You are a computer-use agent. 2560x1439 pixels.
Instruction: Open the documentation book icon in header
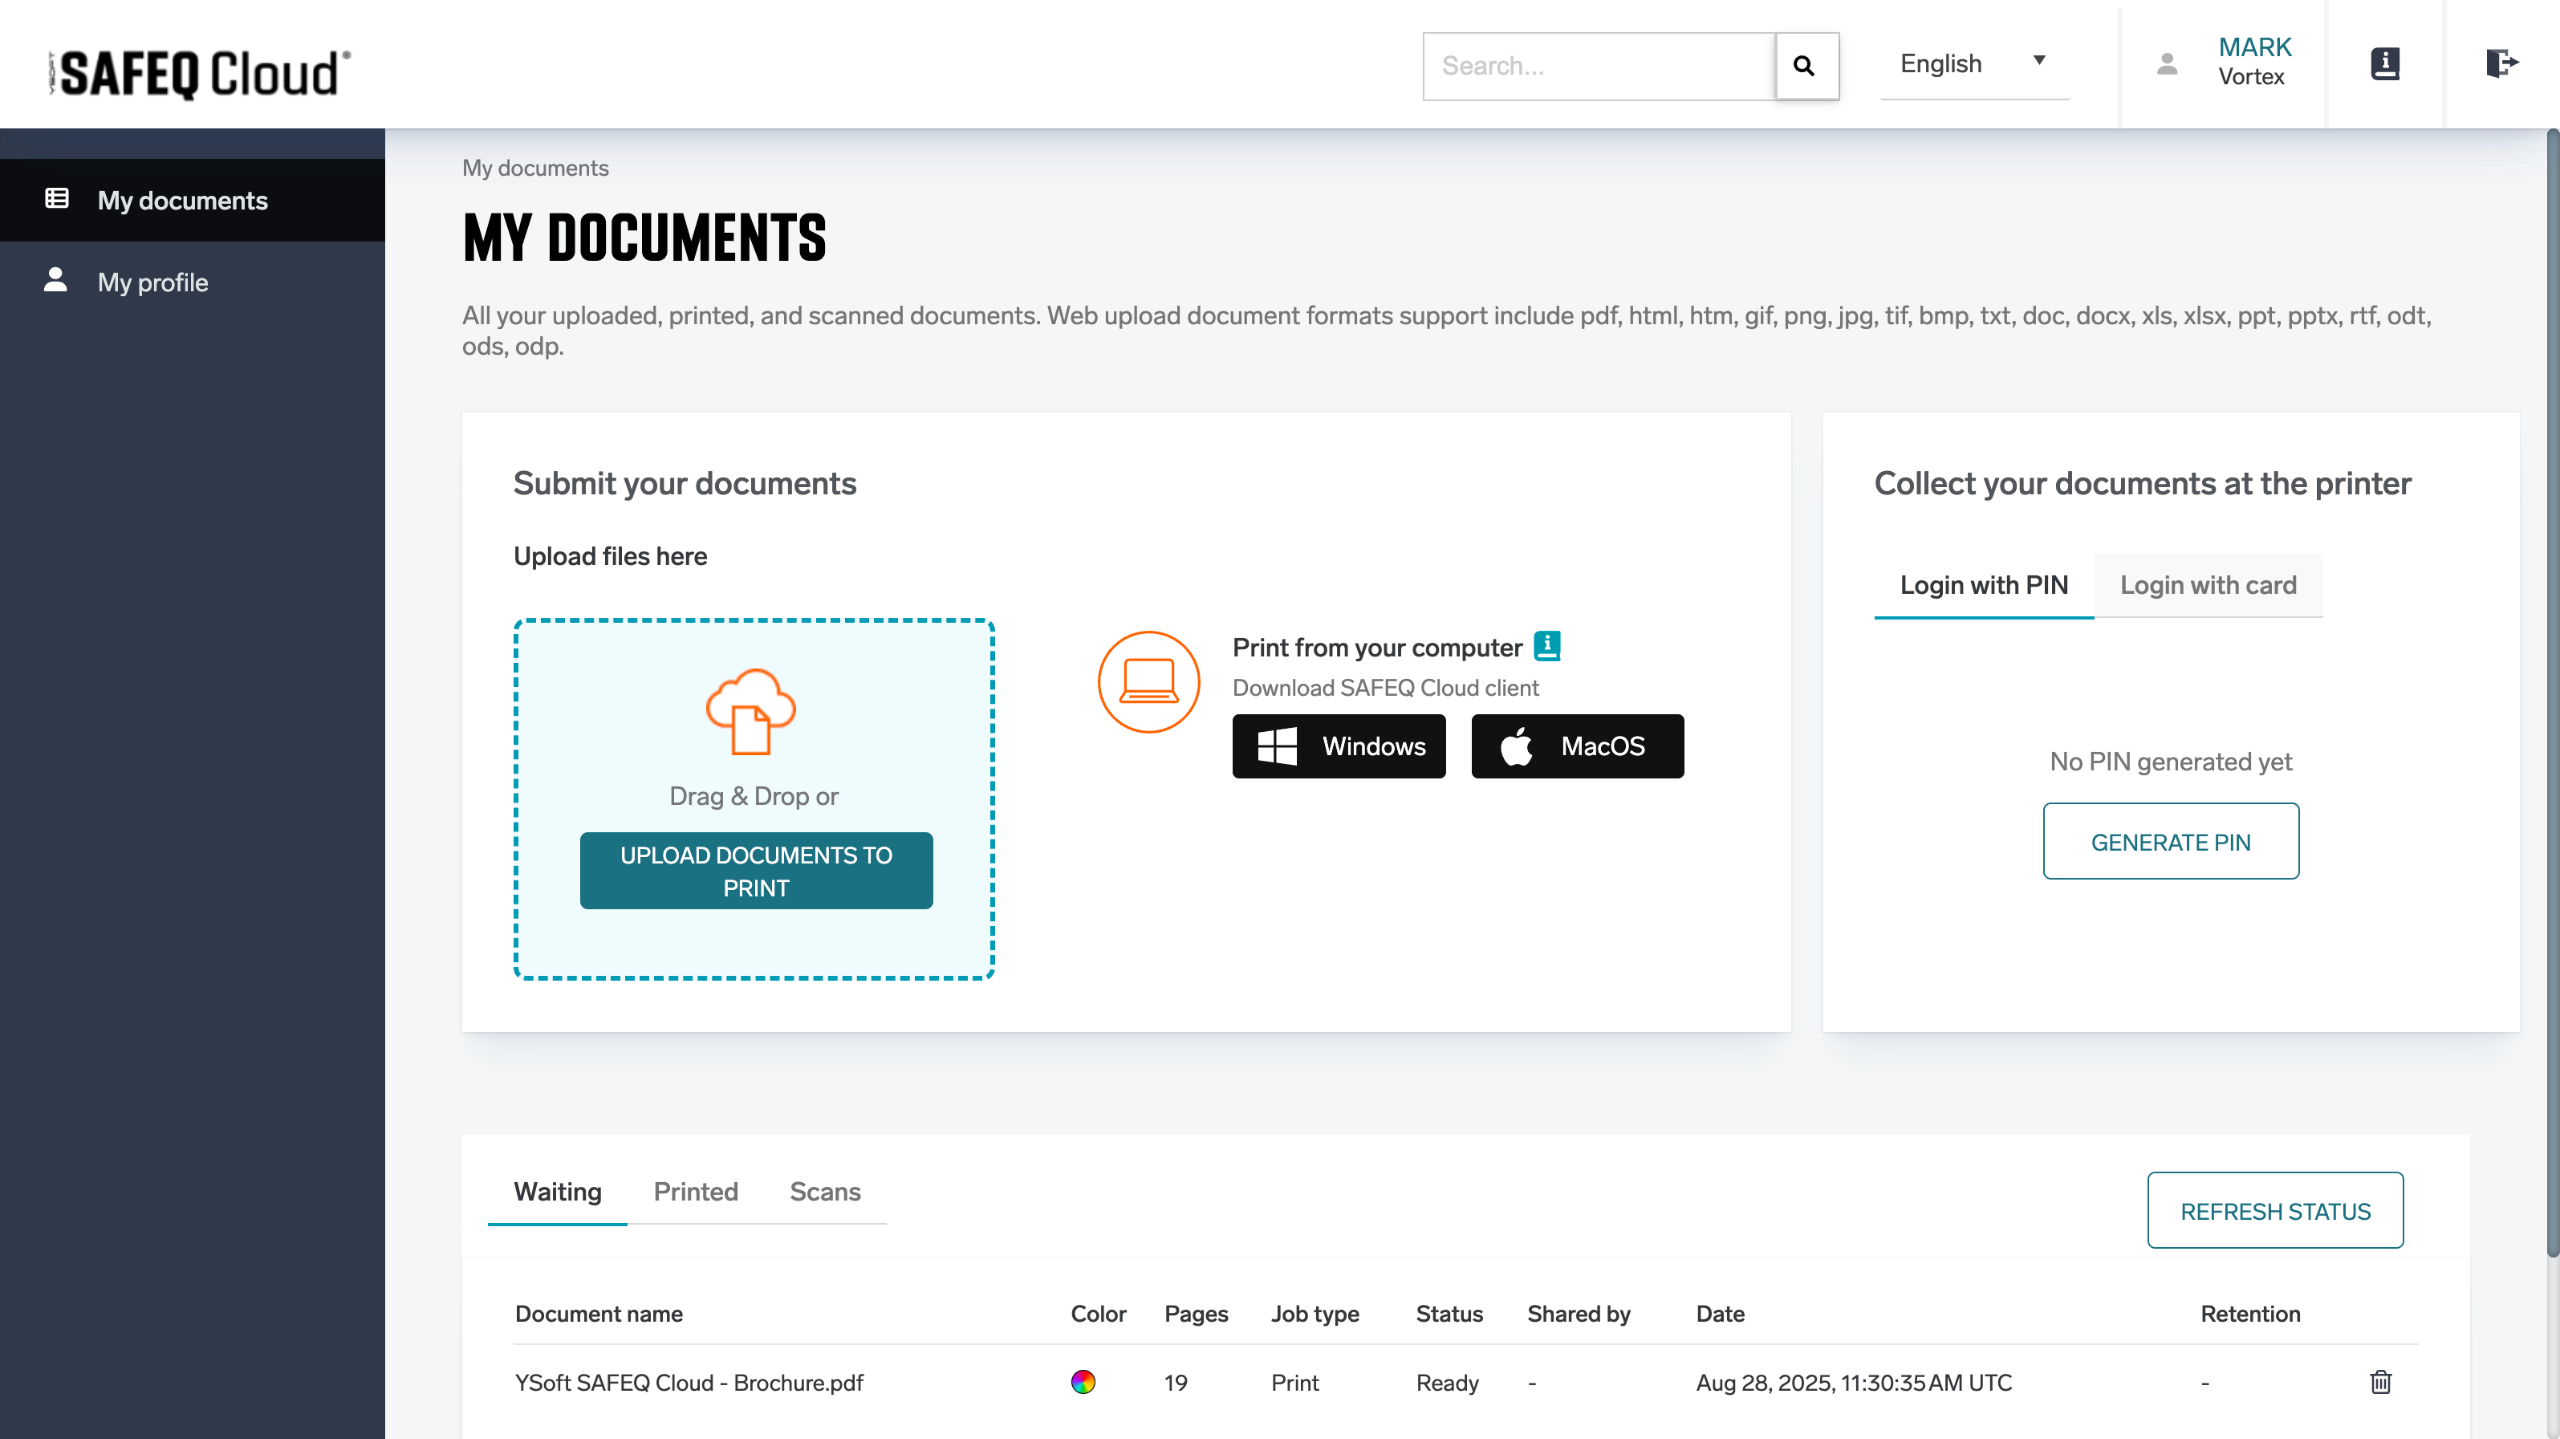coord(2385,64)
